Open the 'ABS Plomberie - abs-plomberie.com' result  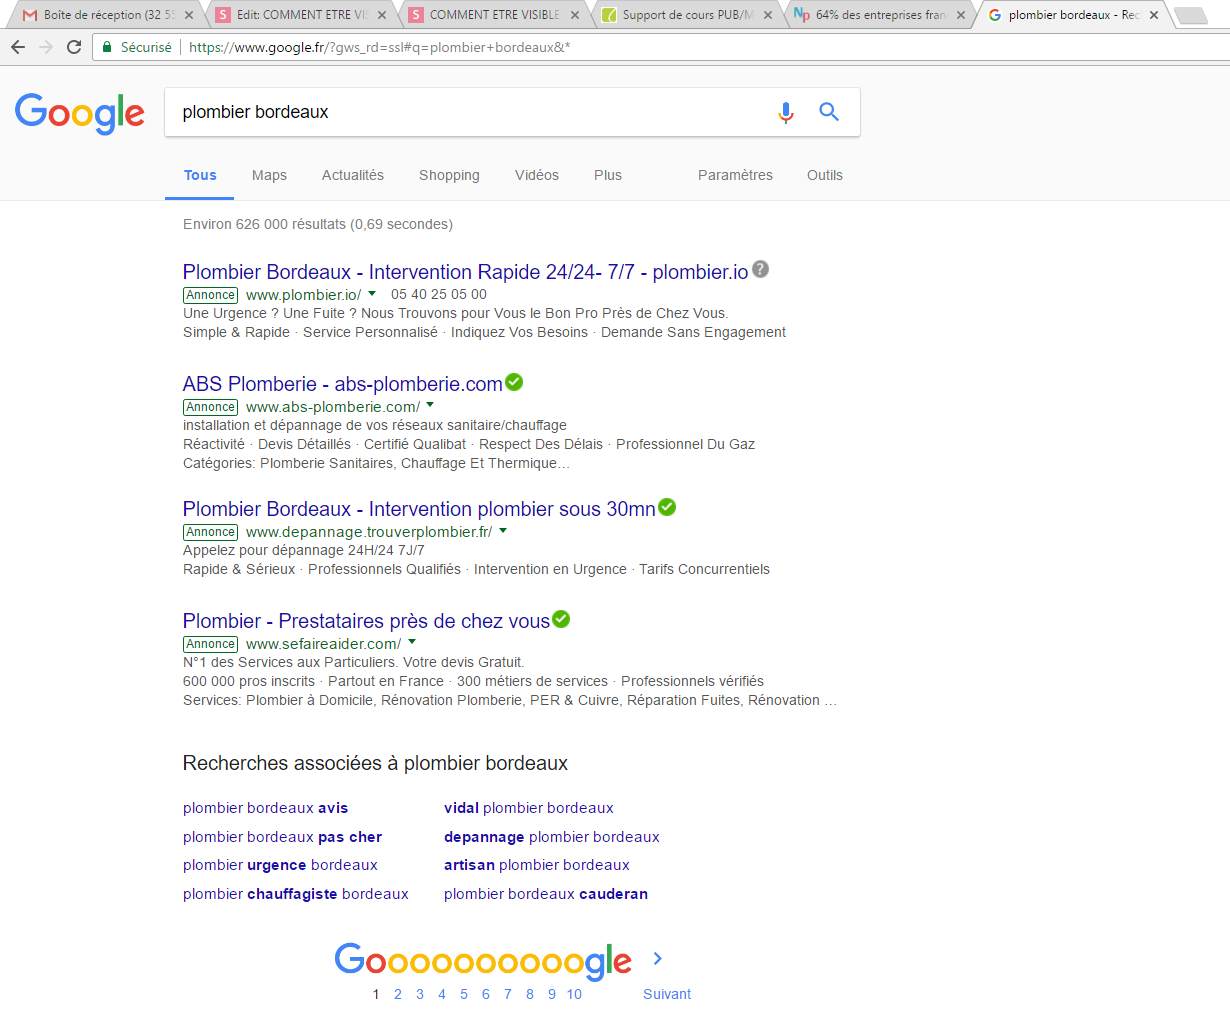[342, 384]
